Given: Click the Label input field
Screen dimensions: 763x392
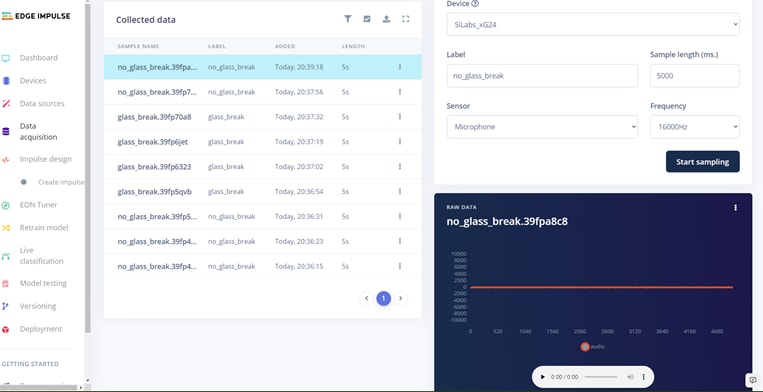Looking at the screenshot, I should click(542, 76).
